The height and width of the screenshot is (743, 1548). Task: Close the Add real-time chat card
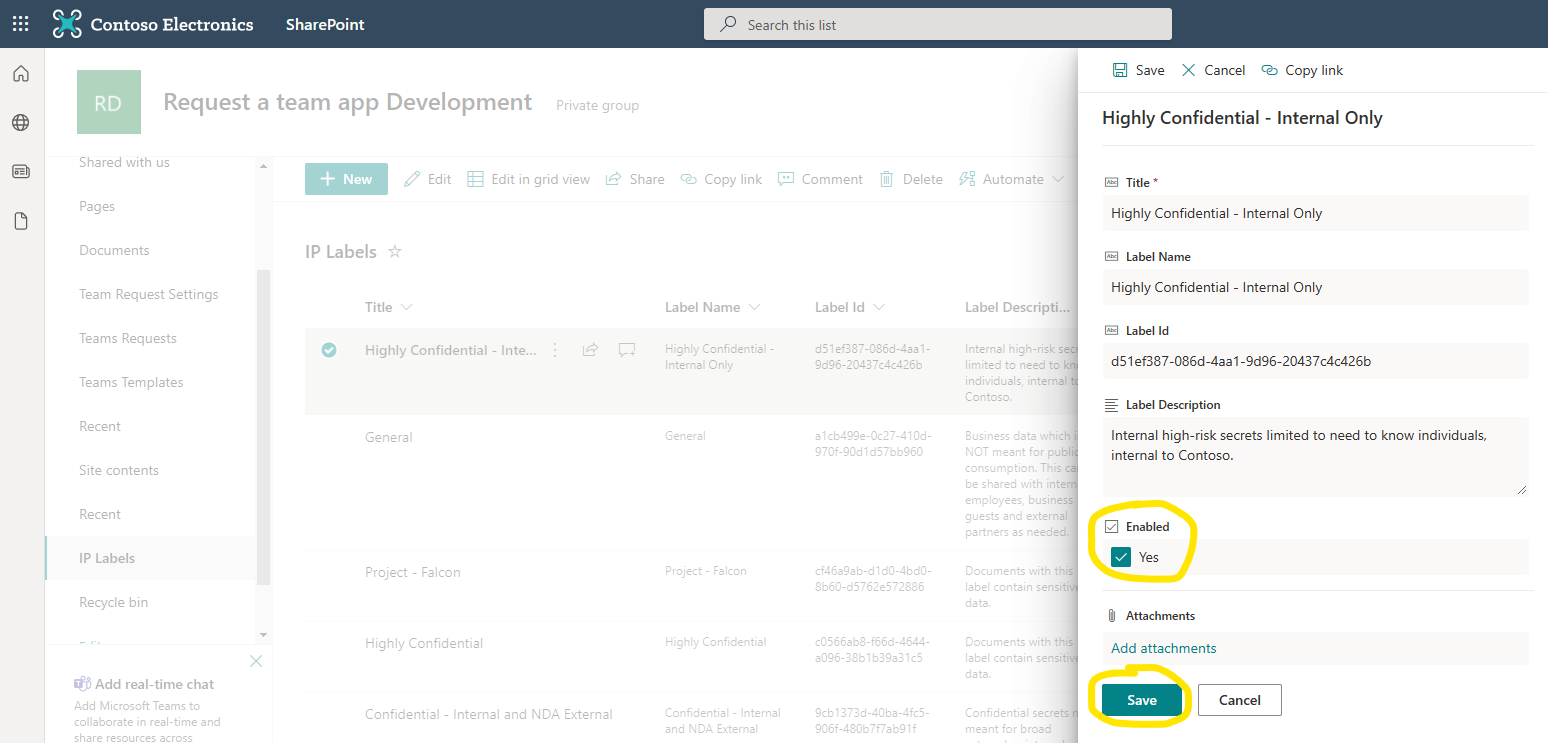[x=256, y=661]
